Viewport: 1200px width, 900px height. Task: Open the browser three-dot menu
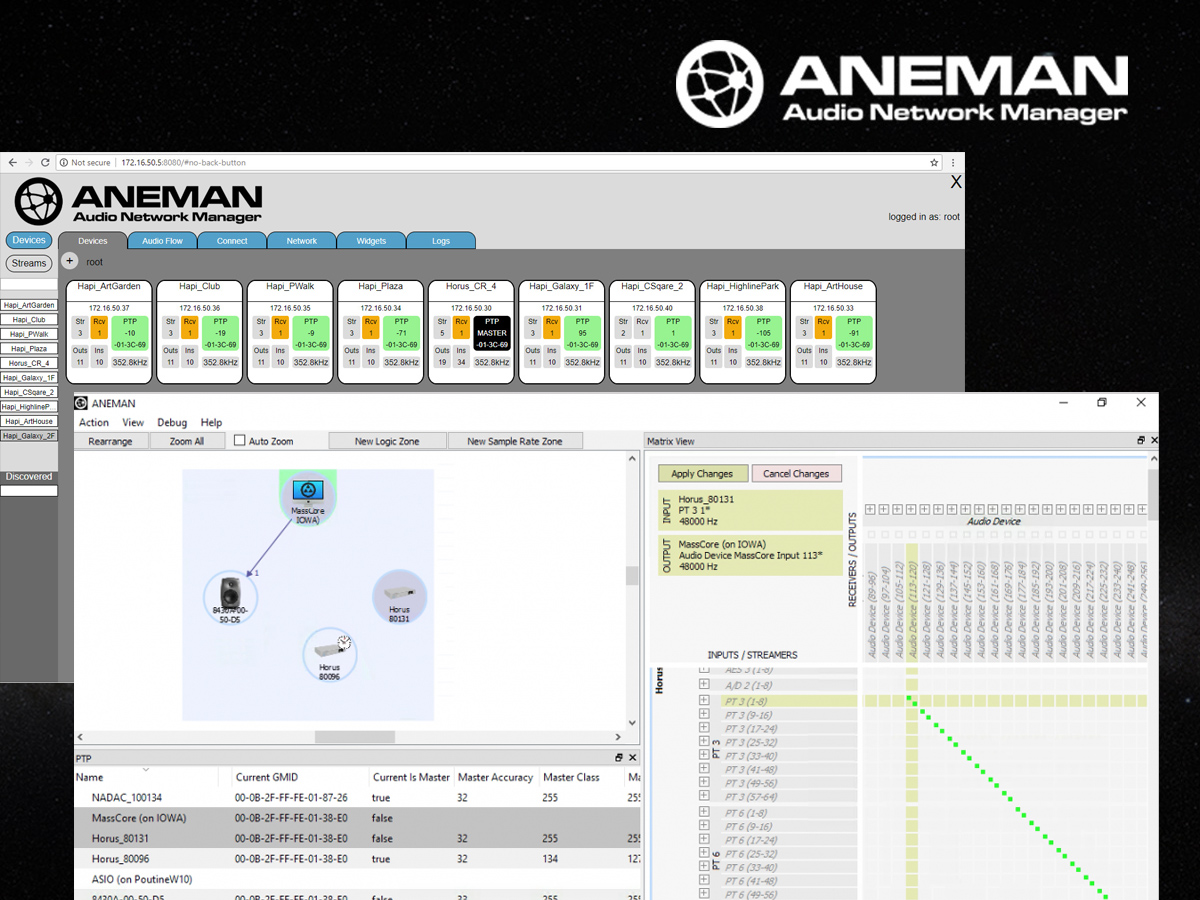click(x=954, y=162)
